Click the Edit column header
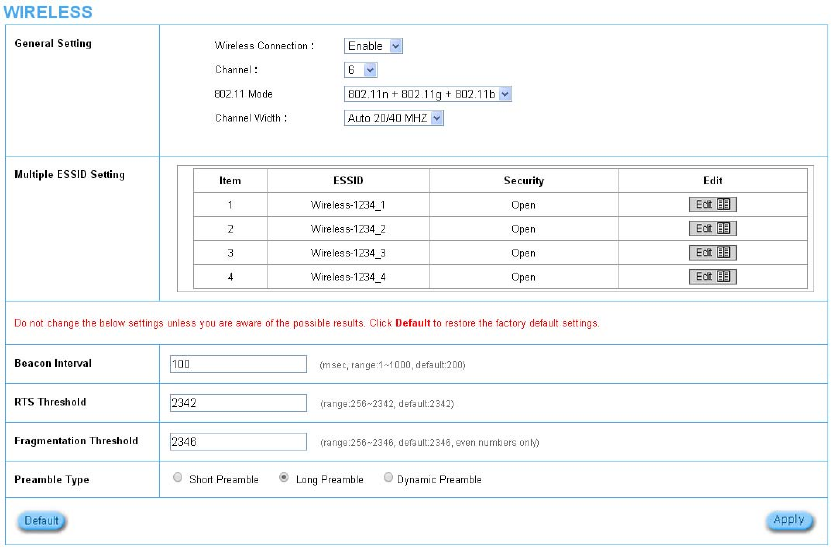This screenshot has width=831, height=548. (712, 181)
